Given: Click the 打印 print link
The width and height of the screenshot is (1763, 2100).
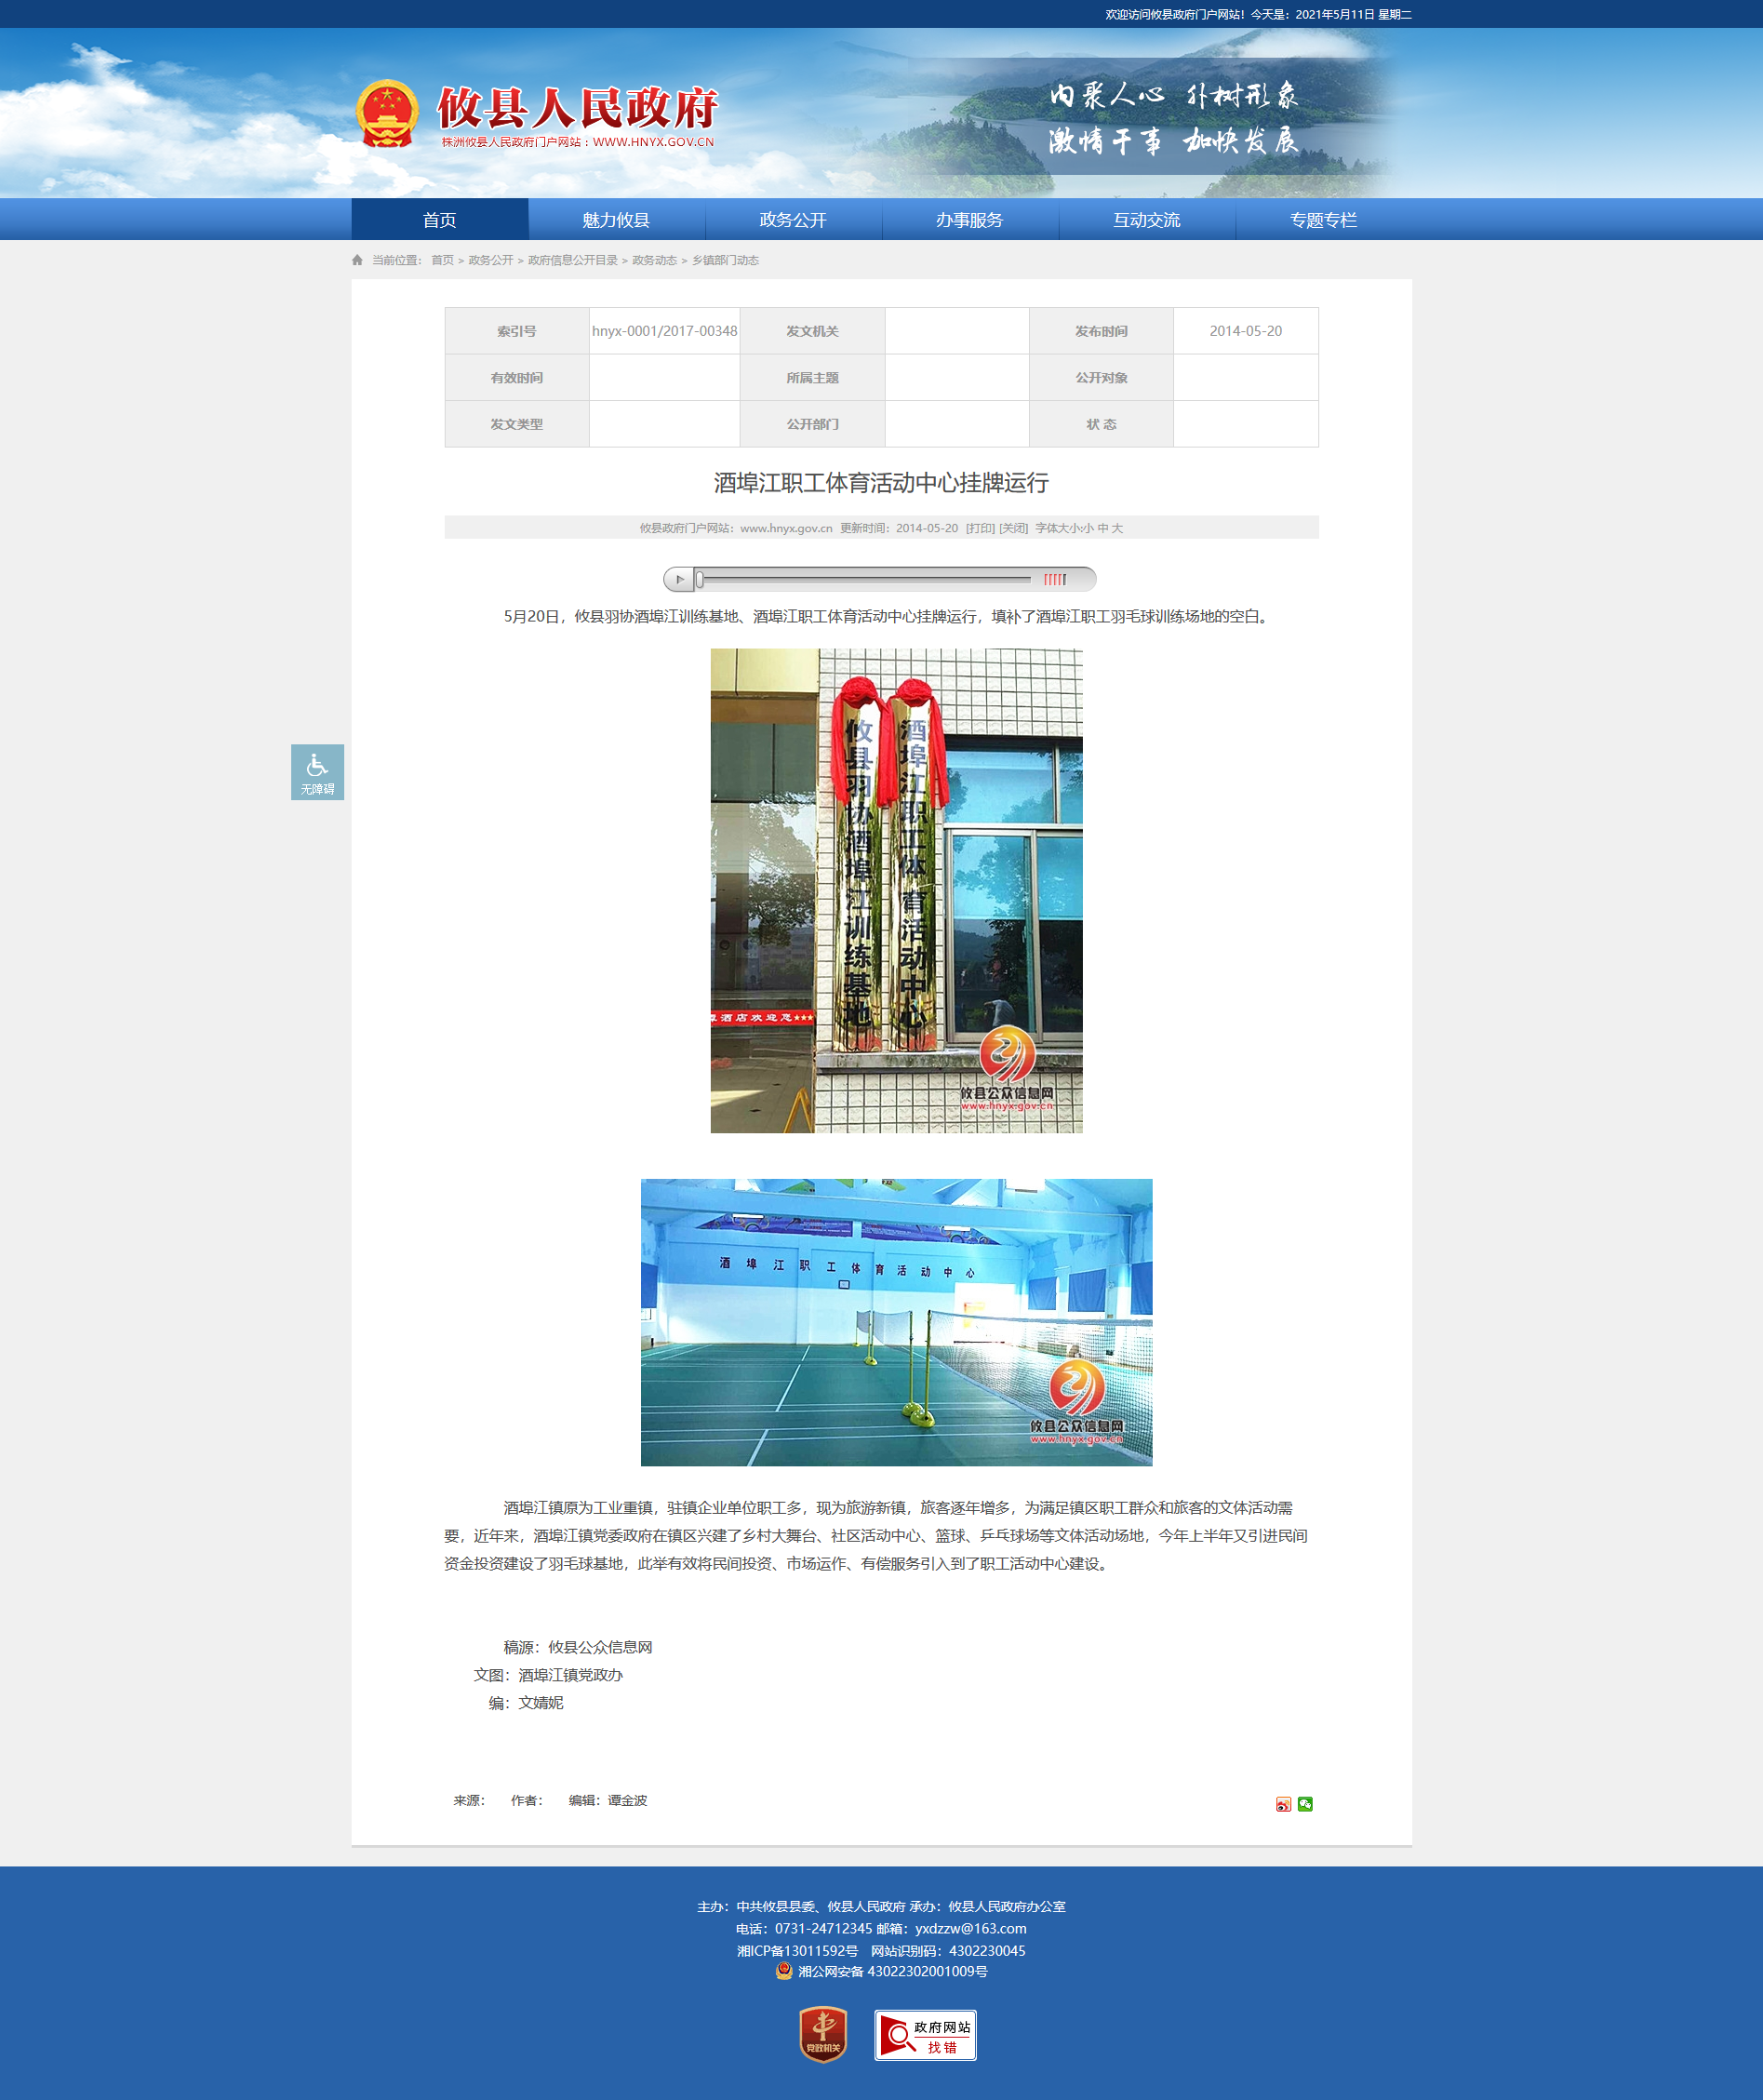Looking at the screenshot, I should tap(980, 528).
